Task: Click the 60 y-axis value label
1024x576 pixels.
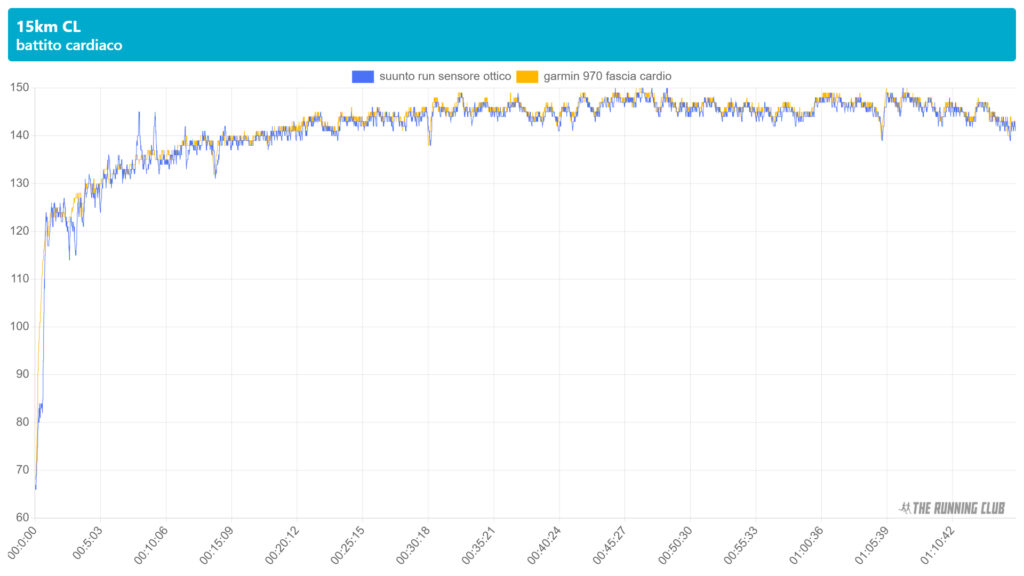Action: pyautogui.click(x=21, y=518)
